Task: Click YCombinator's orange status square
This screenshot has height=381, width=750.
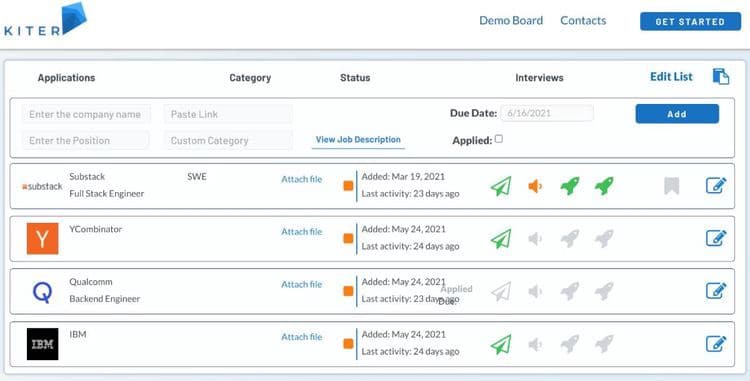Action: point(348,239)
